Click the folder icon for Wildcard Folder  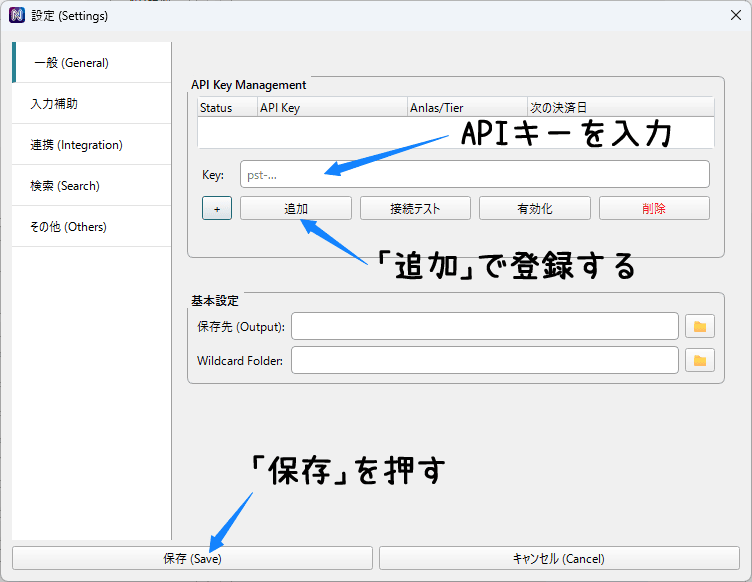tap(700, 361)
